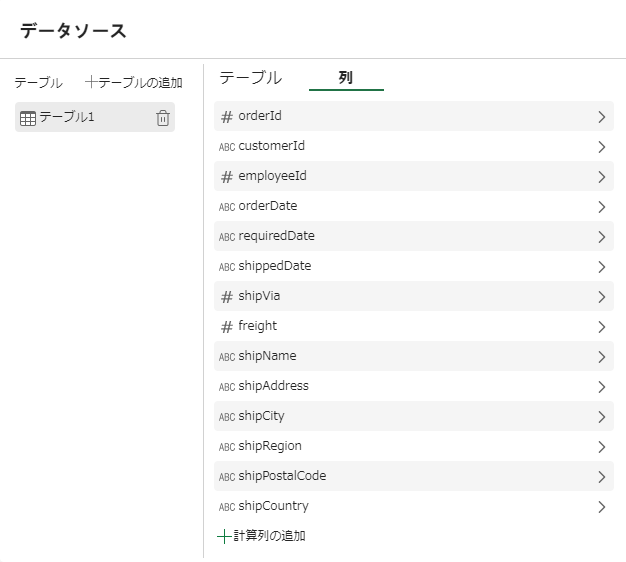Viewport: 626px width, 562px height.
Task: Click the number type icon of employeeId
Action: point(226,177)
